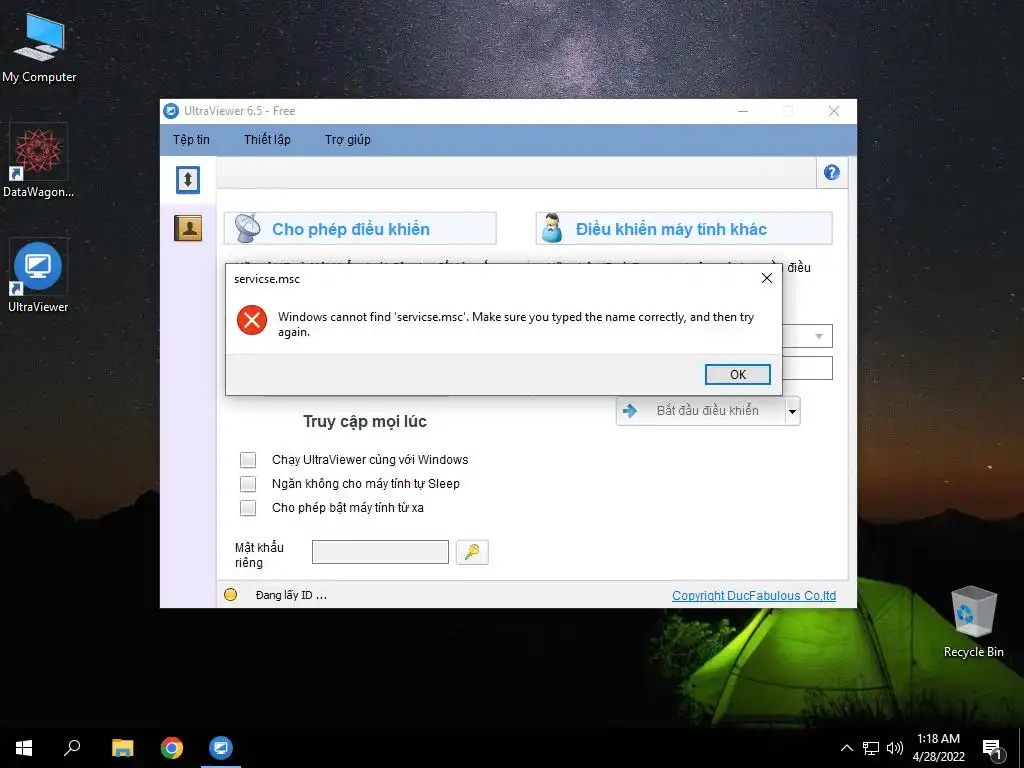Expand the Bắt đầu điều khiển dropdown arrow
Viewport: 1024px width, 768px height.
coord(792,411)
